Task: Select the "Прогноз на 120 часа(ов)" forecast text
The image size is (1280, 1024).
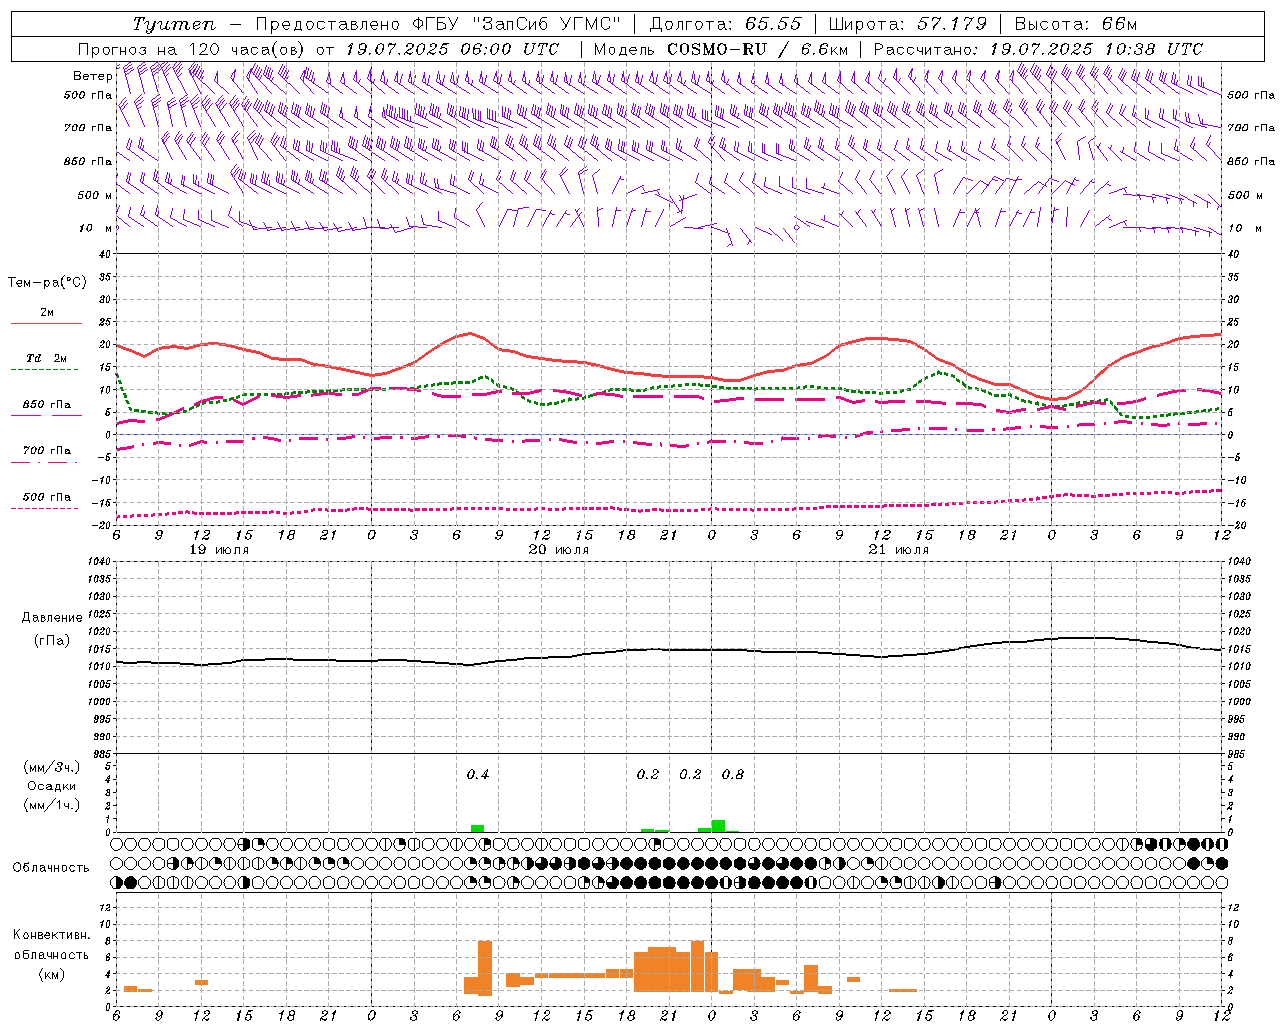Action: pyautogui.click(x=193, y=49)
